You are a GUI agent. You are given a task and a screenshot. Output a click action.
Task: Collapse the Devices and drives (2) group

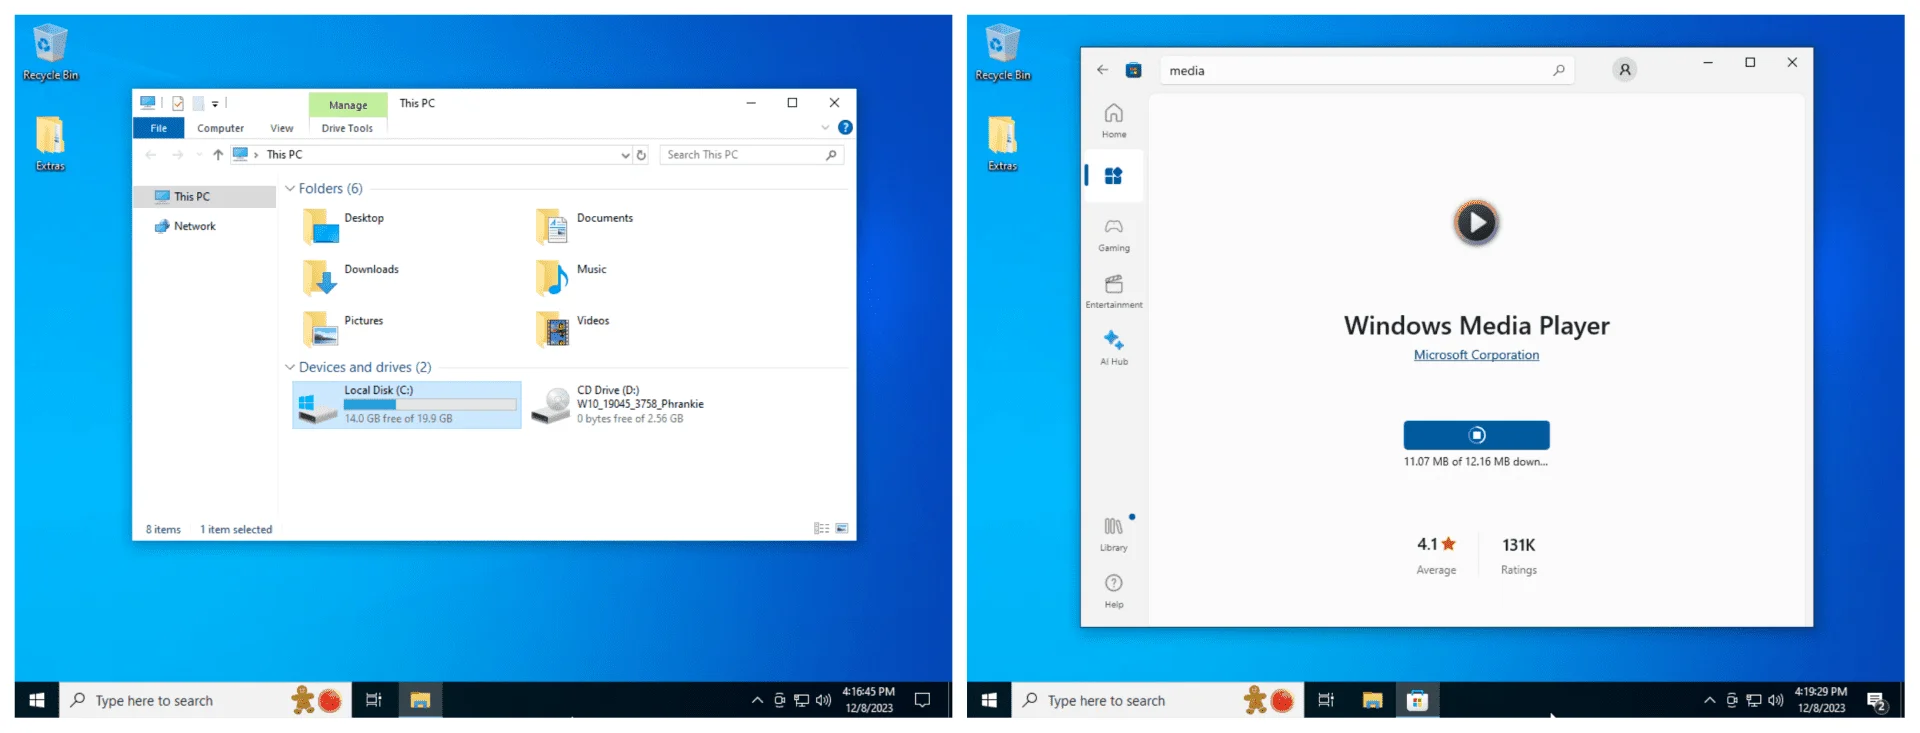(x=290, y=367)
